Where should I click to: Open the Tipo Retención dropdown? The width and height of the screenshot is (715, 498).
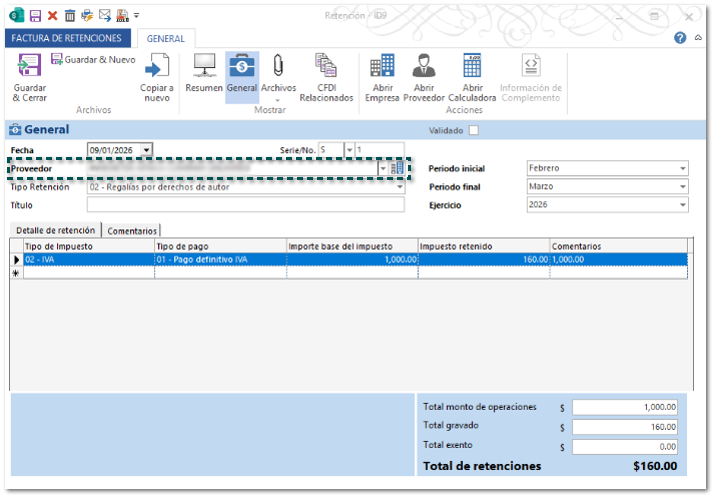coord(399,187)
